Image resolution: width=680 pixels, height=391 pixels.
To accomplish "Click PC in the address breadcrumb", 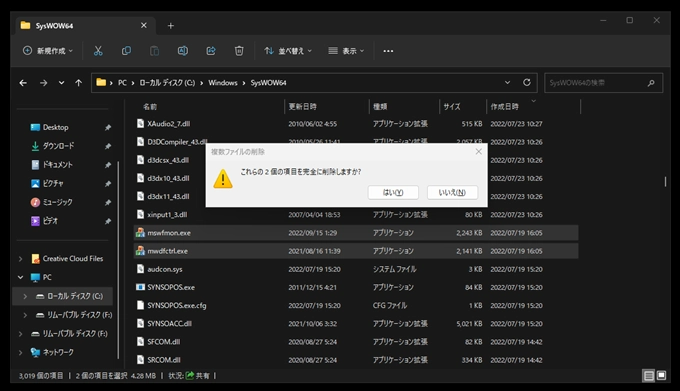I will click(122, 82).
